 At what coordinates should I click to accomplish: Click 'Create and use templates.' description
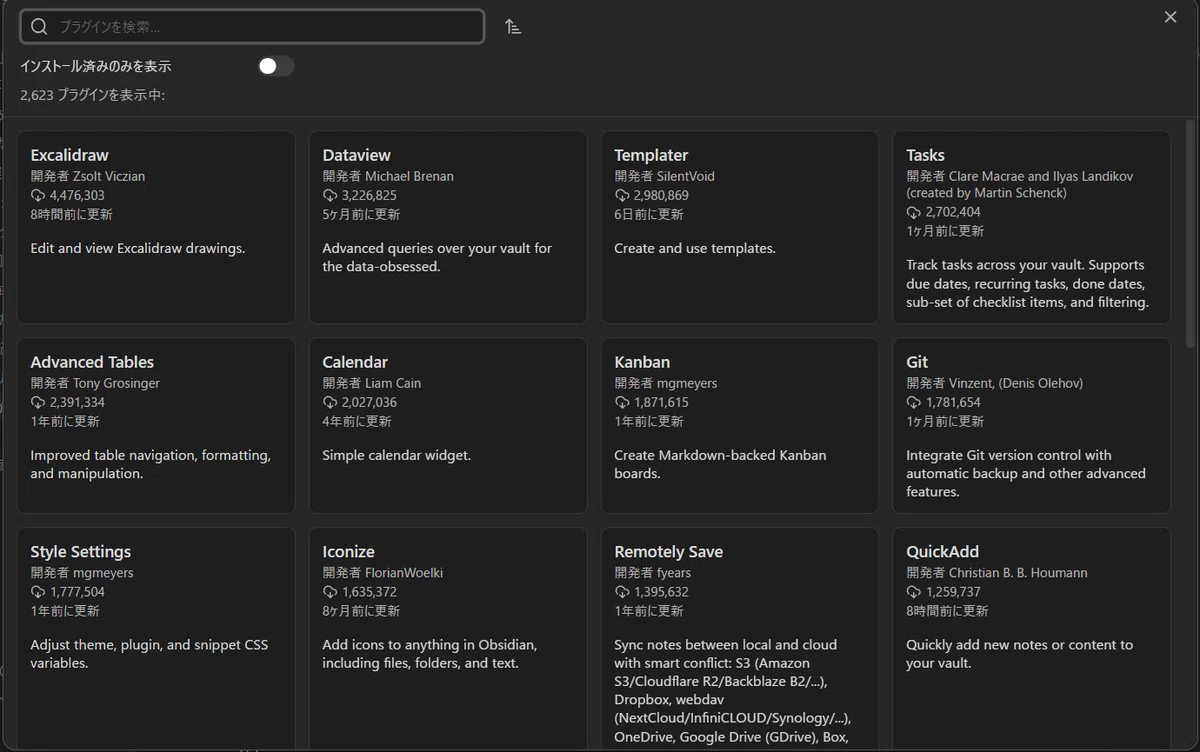tap(695, 248)
